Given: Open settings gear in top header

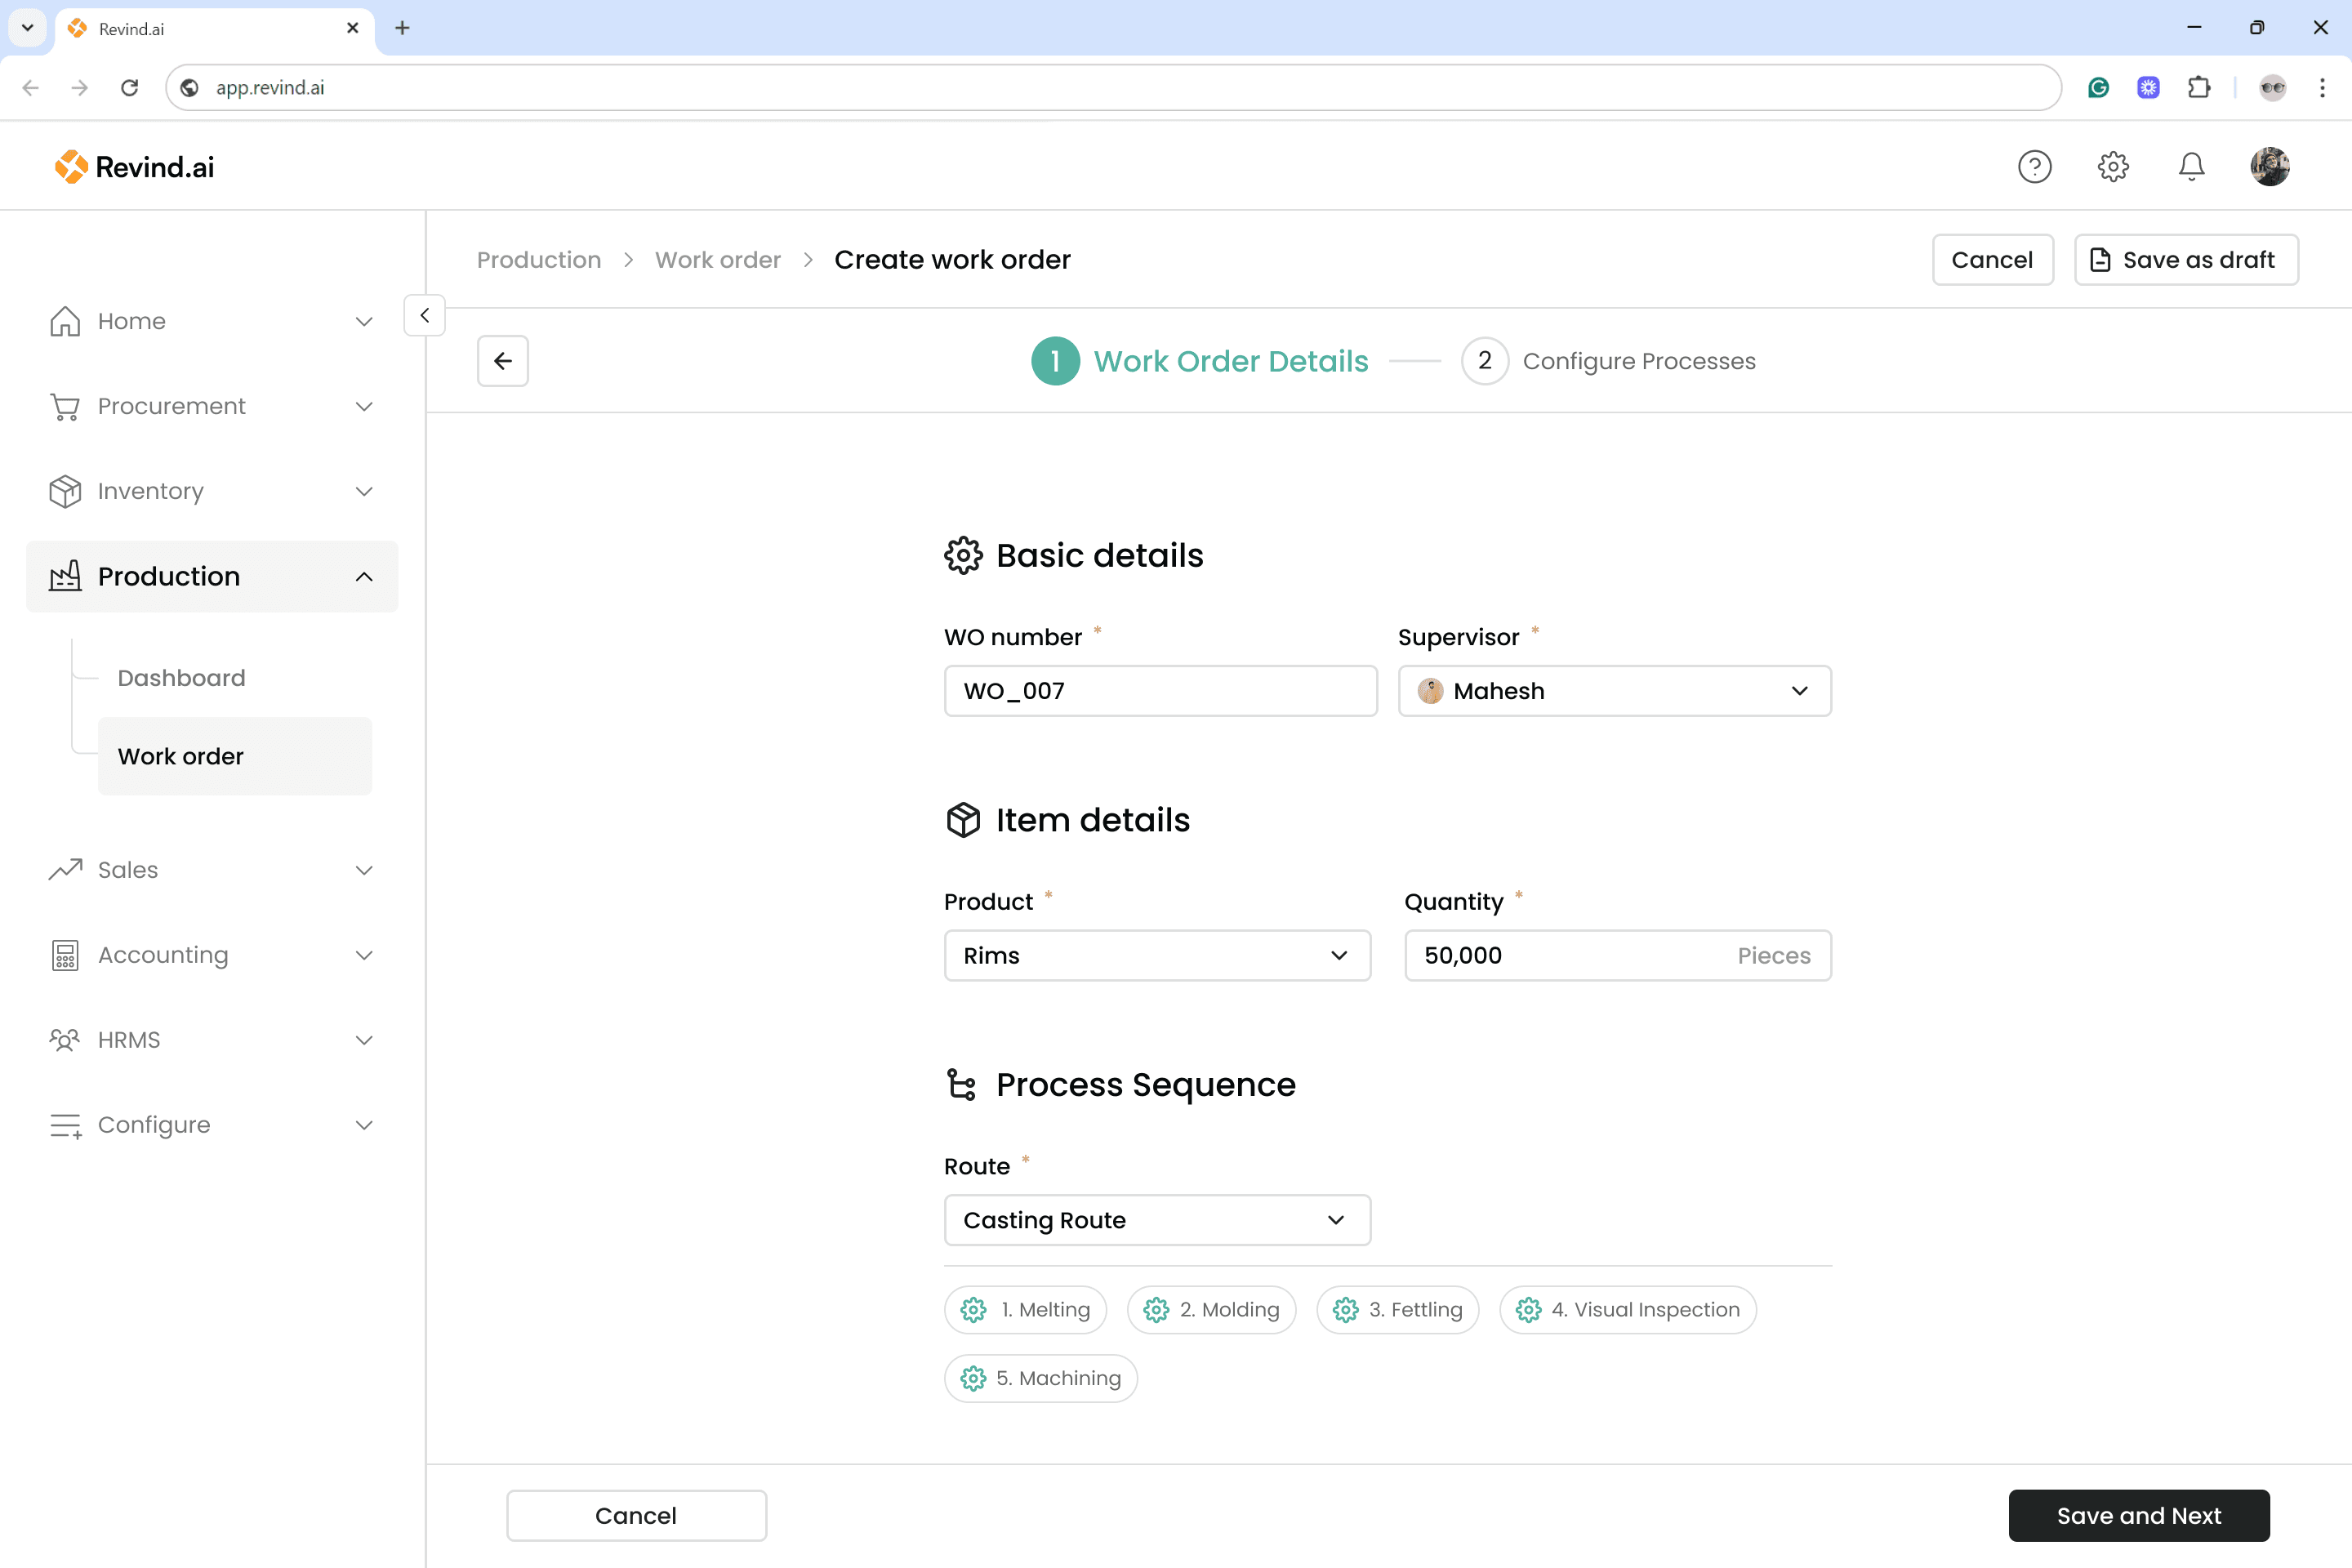Looking at the screenshot, I should 2112,166.
